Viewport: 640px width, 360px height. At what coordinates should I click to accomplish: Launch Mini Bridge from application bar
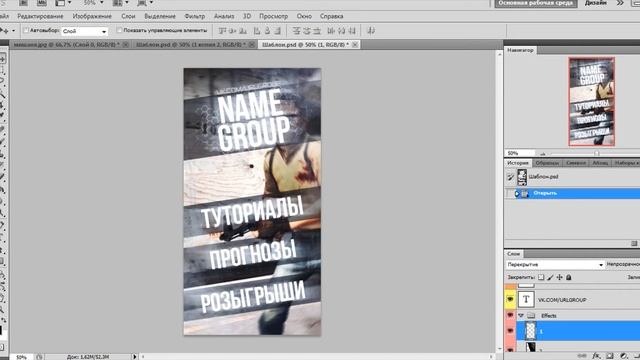click(42, 3)
